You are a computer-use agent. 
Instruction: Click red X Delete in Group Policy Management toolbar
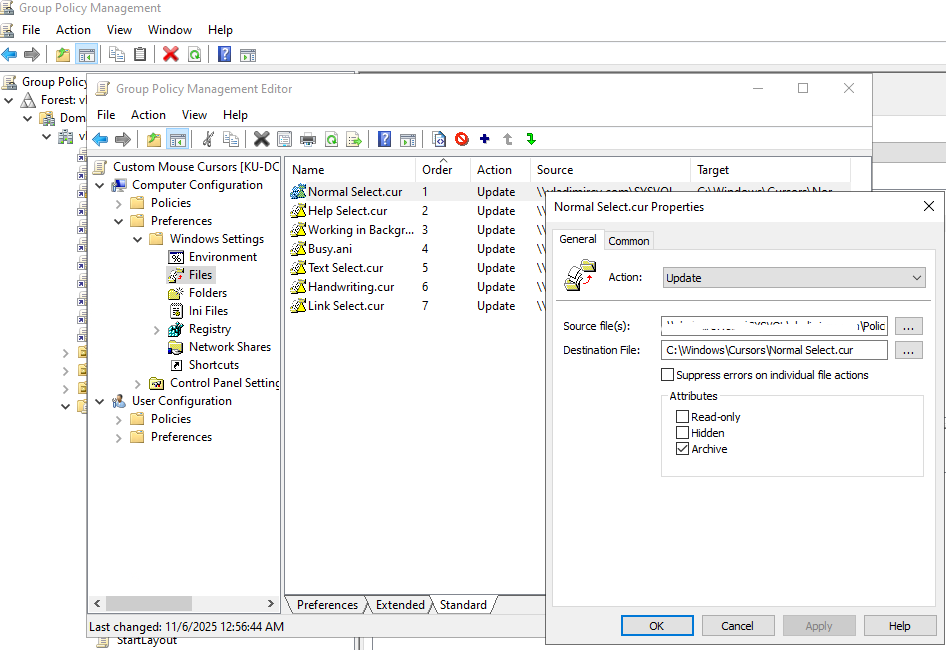coord(171,54)
